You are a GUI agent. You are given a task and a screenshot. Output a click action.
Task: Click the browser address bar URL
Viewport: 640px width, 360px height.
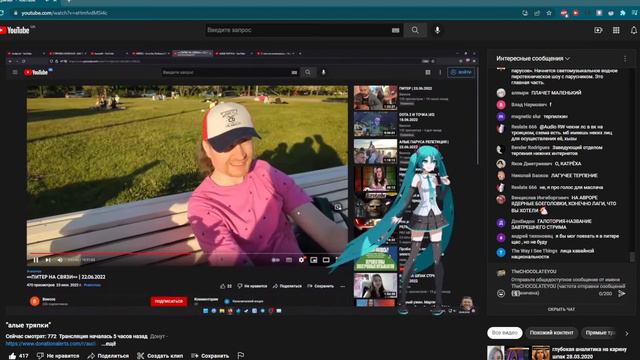click(x=64, y=13)
